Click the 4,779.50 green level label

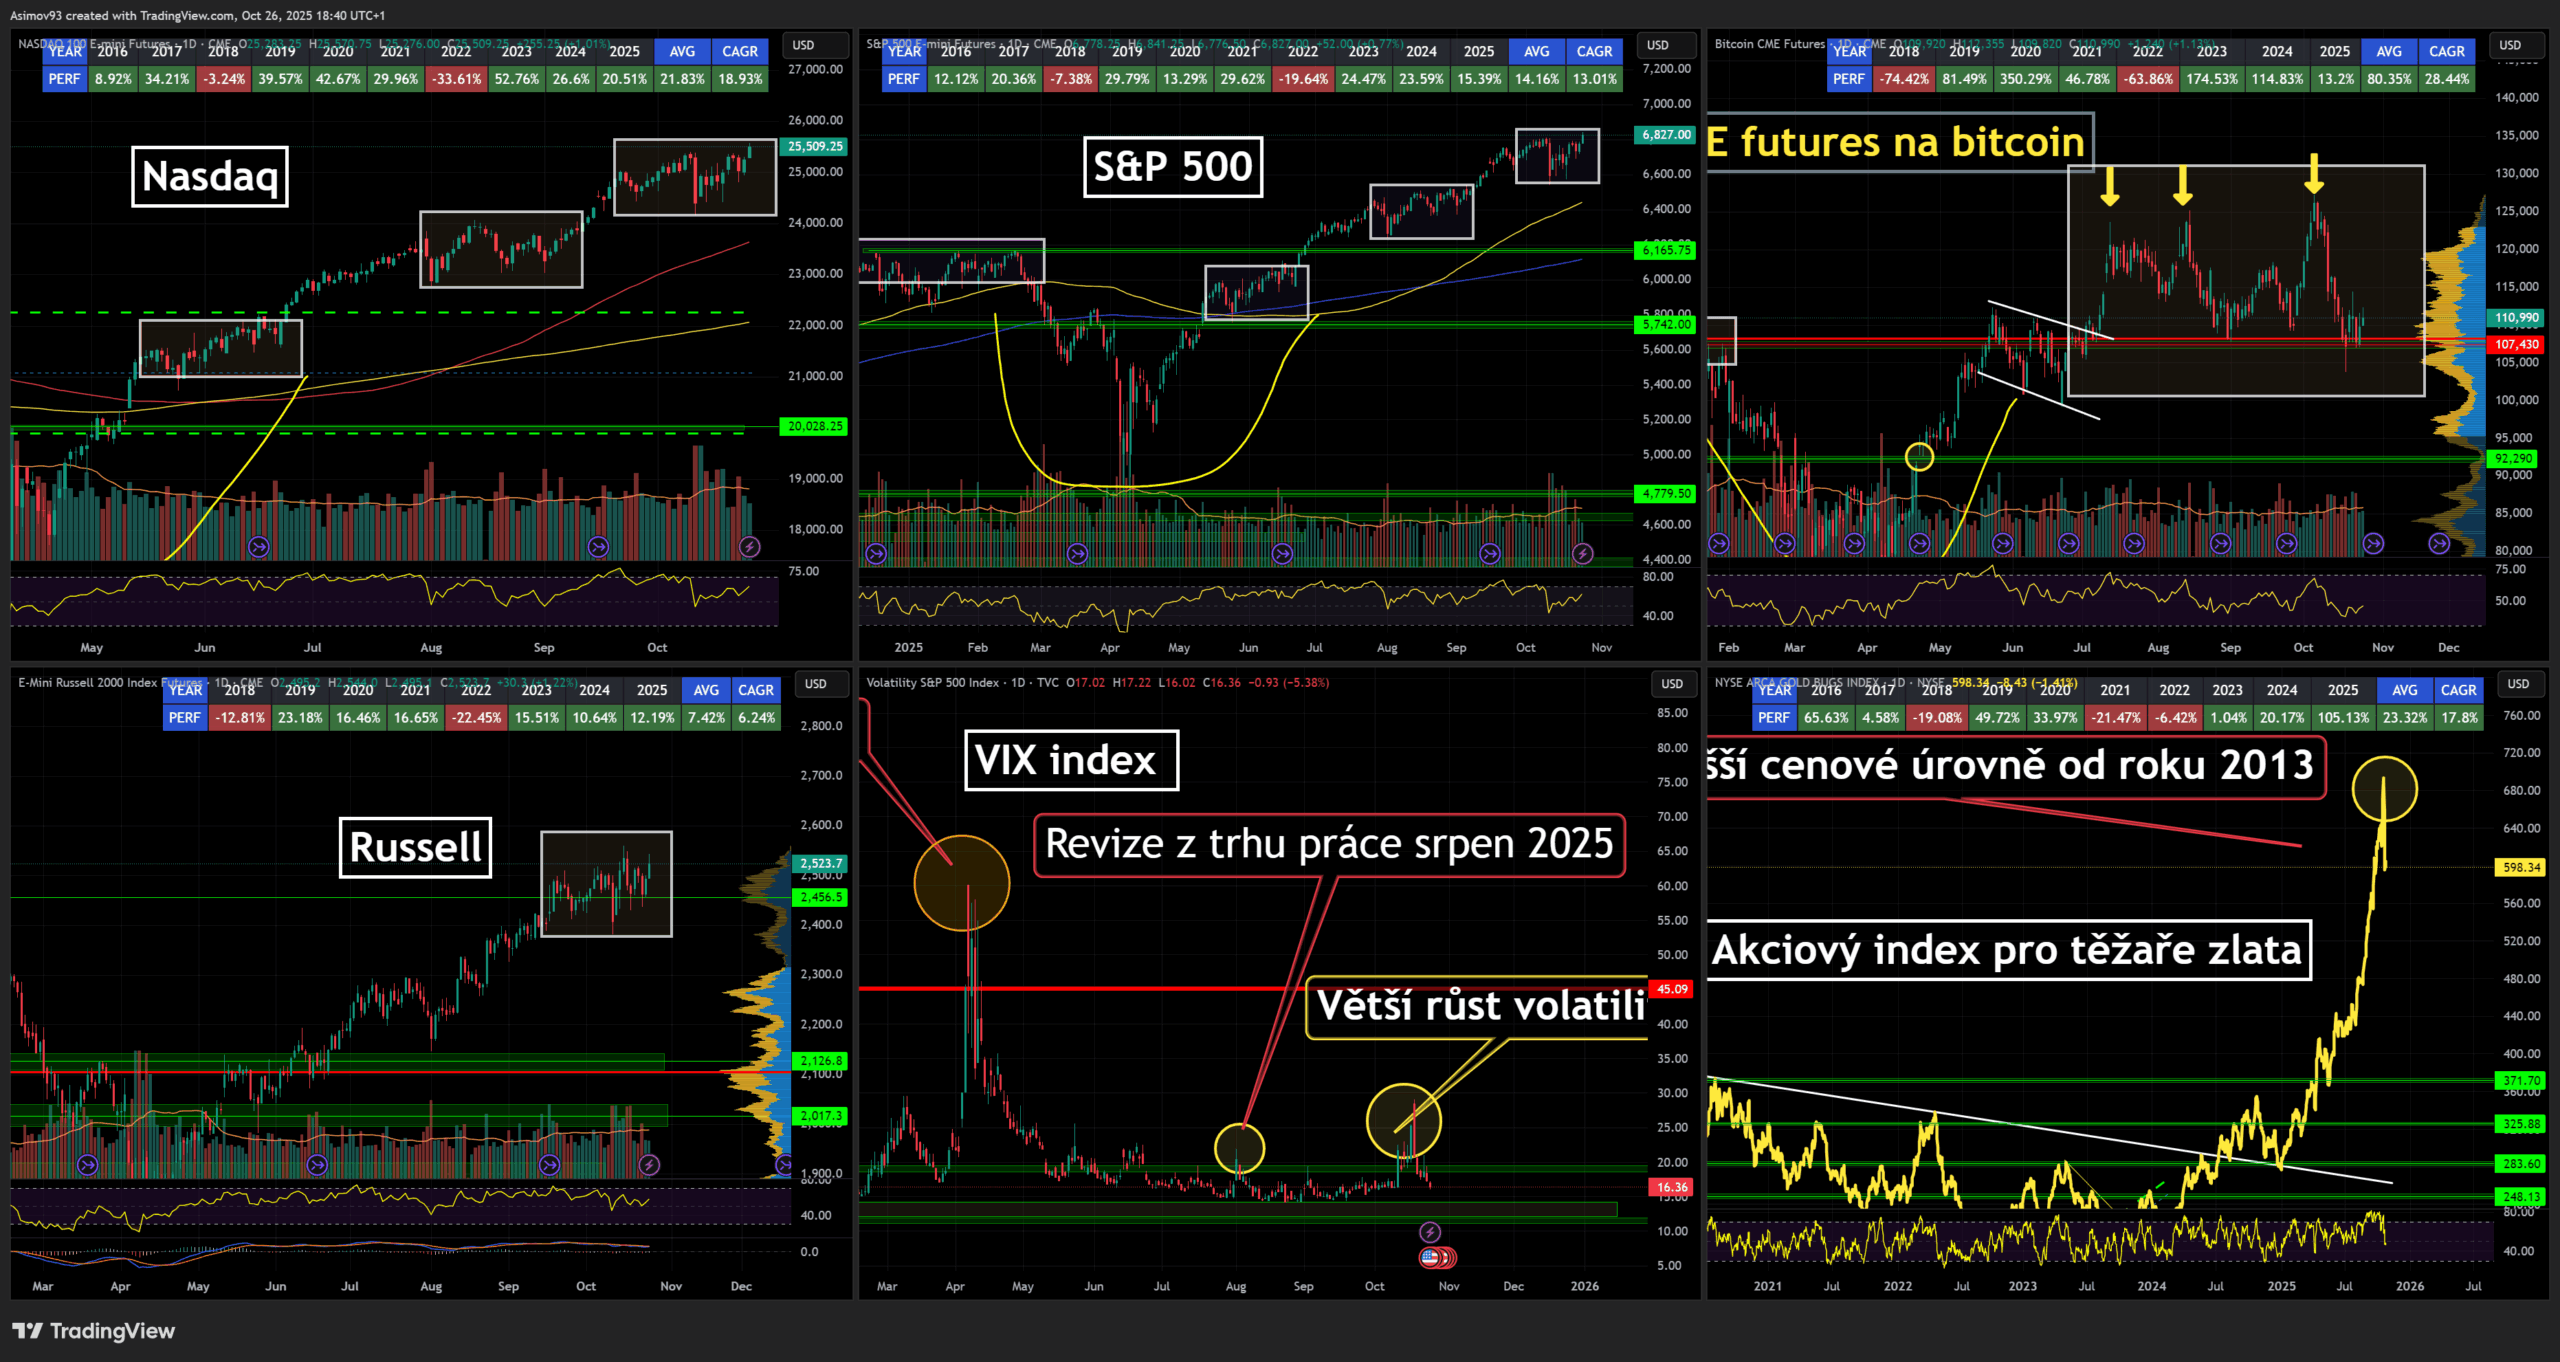point(1667,493)
